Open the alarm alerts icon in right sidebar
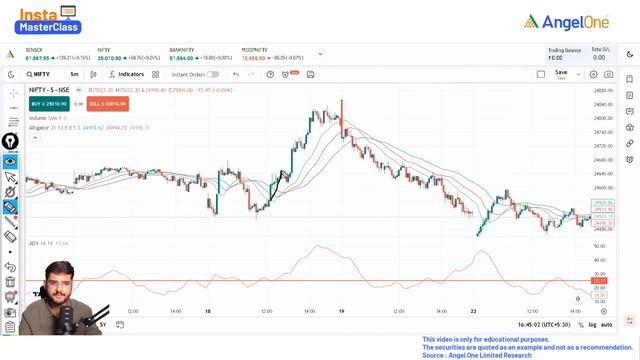 (x=629, y=160)
